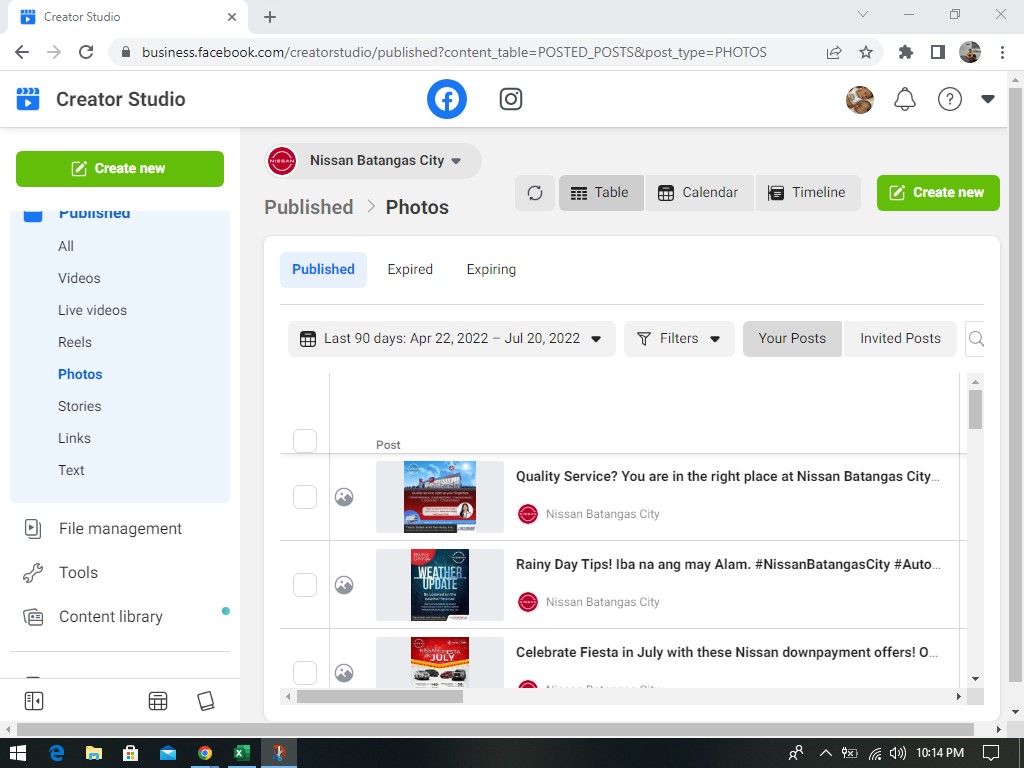The height and width of the screenshot is (768, 1024).
Task: Open All published posts in sidebar
Action: coord(66,246)
